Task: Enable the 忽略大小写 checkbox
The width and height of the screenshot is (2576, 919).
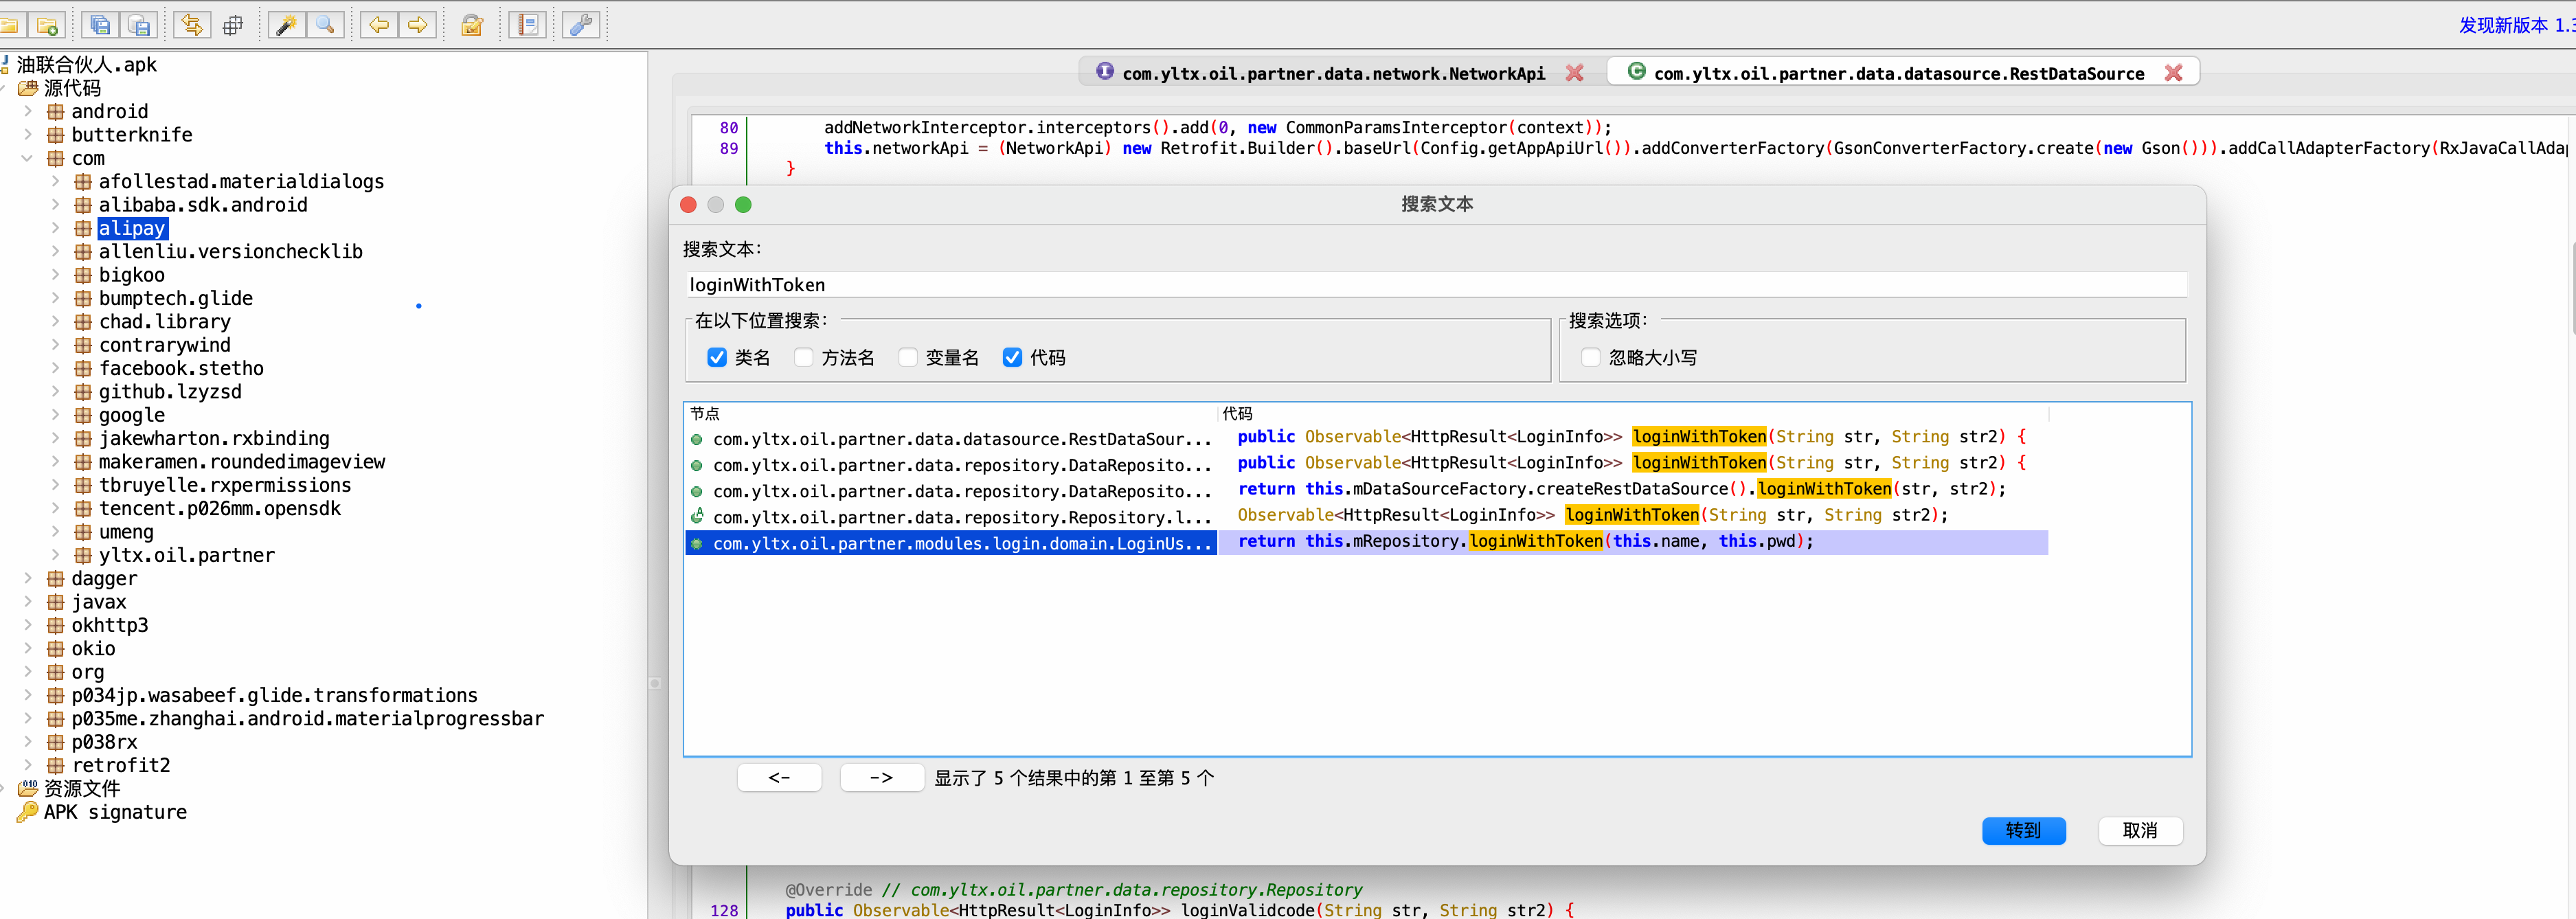Action: point(1591,358)
